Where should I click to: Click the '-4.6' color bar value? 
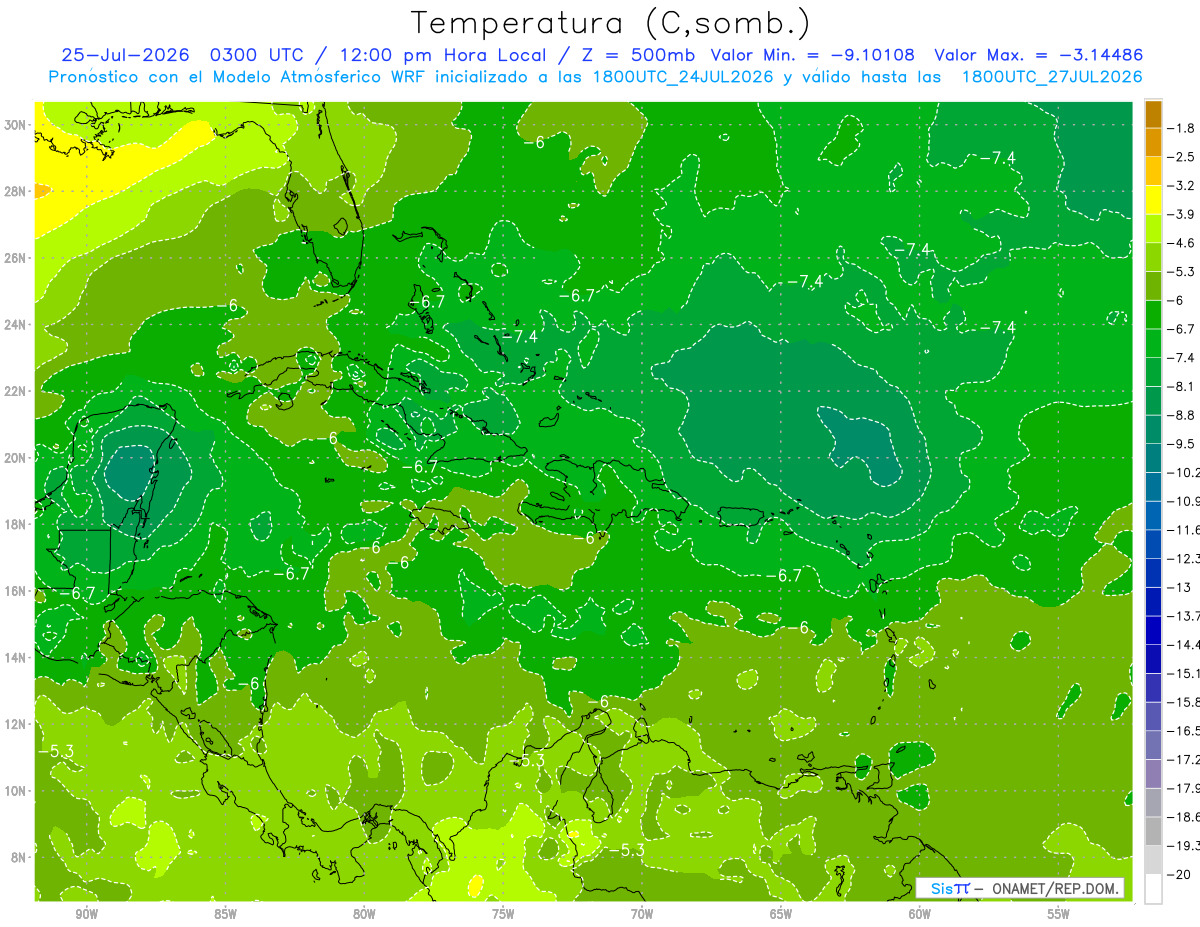pyautogui.click(x=1183, y=243)
